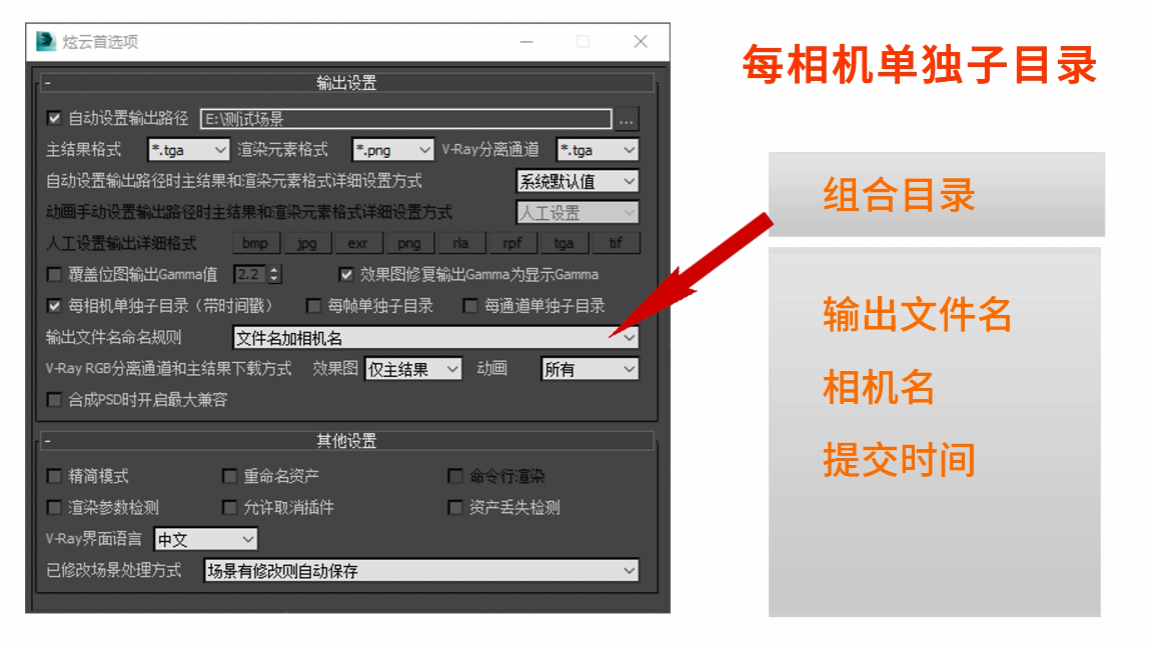Click the Gamma value spinner arrows

point(275,274)
